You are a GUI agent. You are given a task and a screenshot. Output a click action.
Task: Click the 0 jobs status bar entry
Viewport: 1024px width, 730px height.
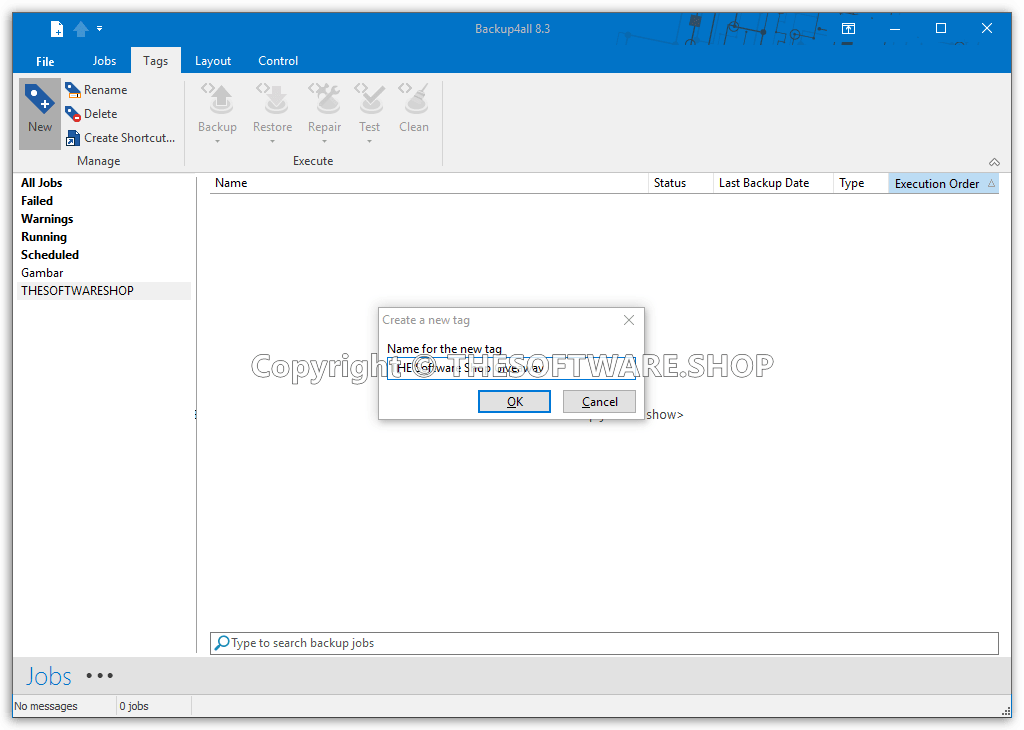tap(134, 706)
